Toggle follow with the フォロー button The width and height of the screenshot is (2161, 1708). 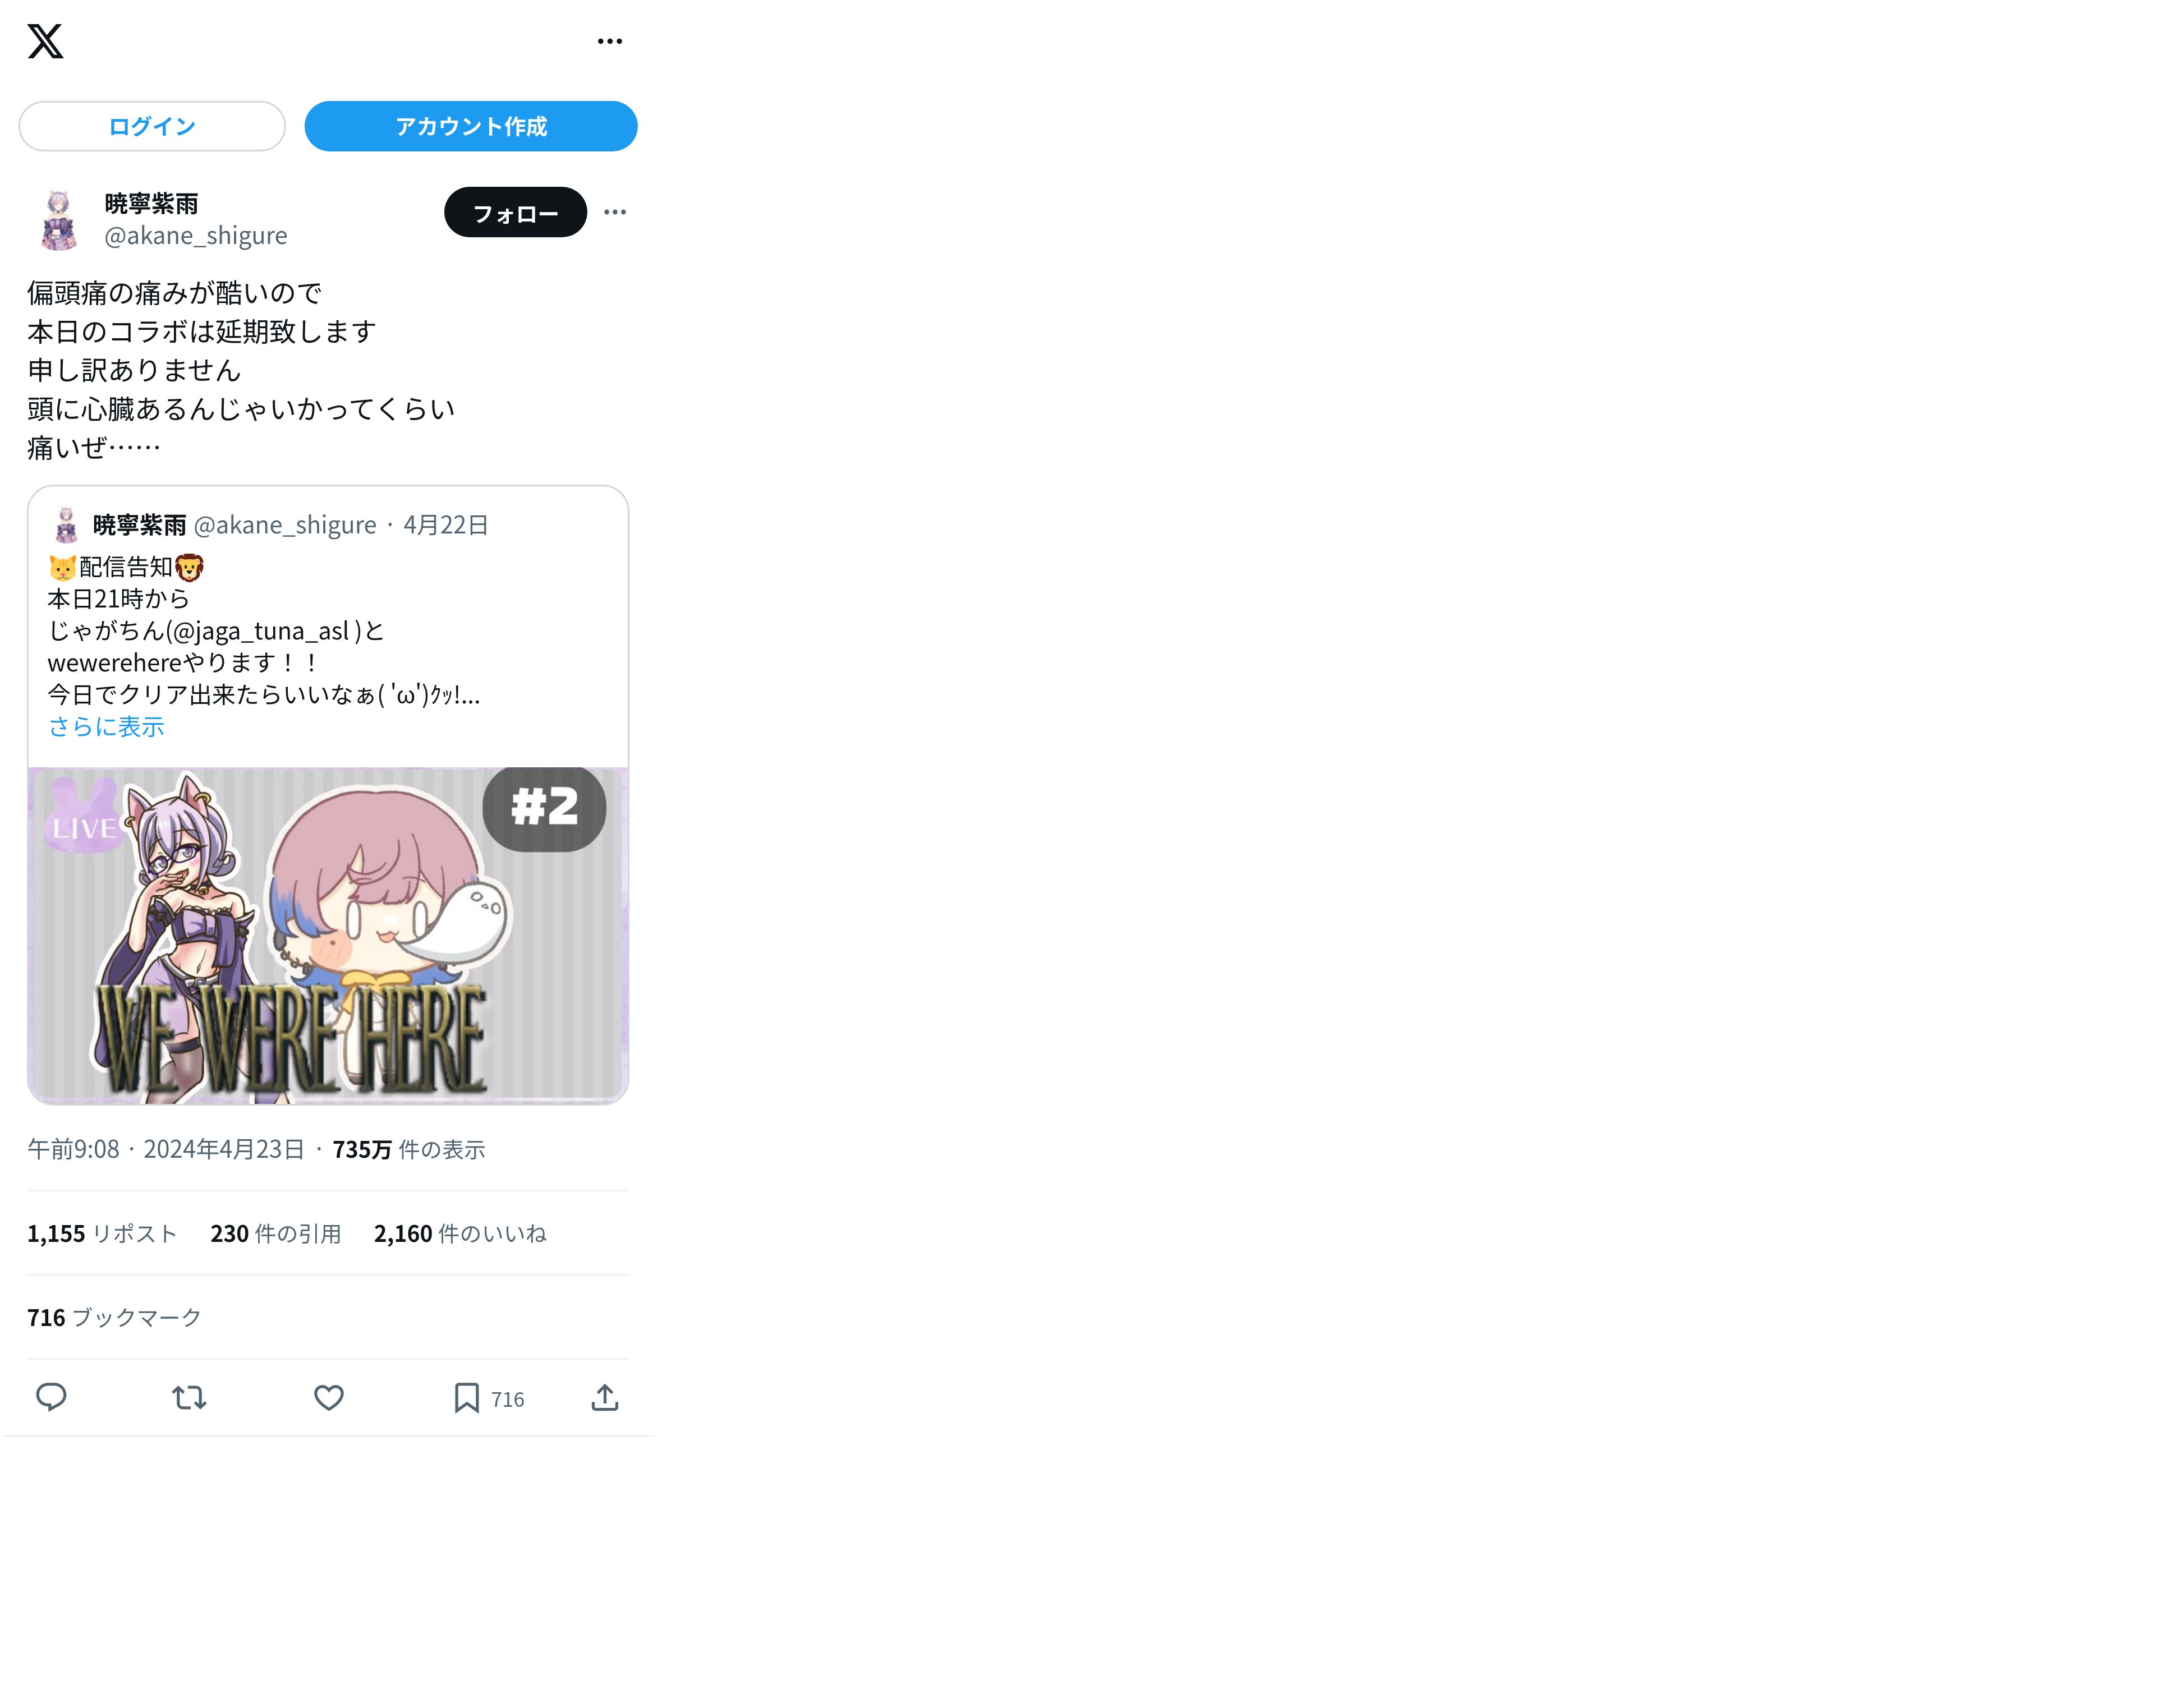click(515, 212)
